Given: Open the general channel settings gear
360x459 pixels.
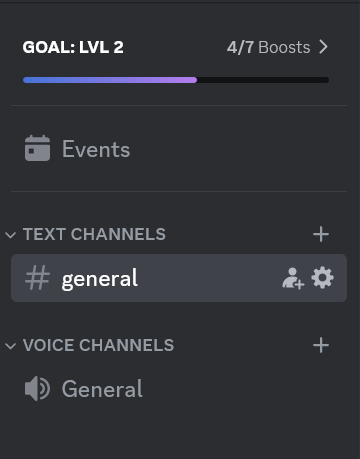Looking at the screenshot, I should (322, 278).
